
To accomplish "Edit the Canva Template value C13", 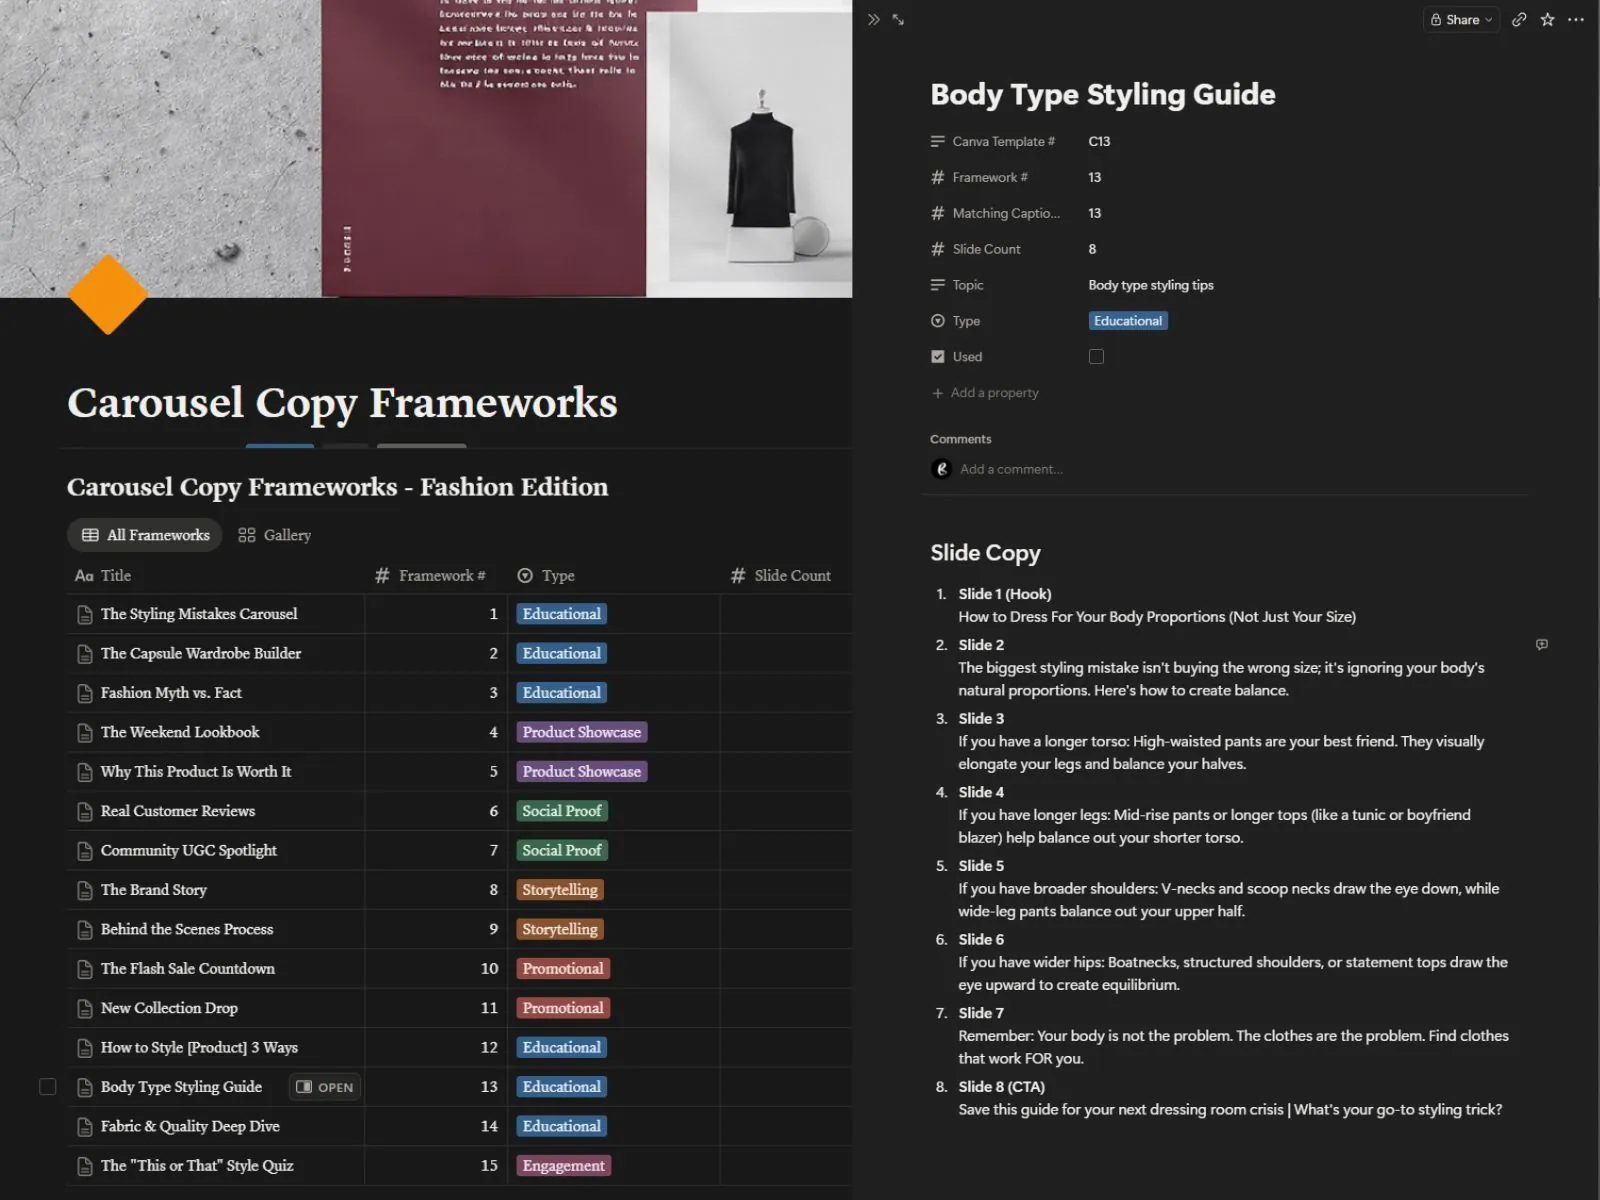I will click(1099, 141).
